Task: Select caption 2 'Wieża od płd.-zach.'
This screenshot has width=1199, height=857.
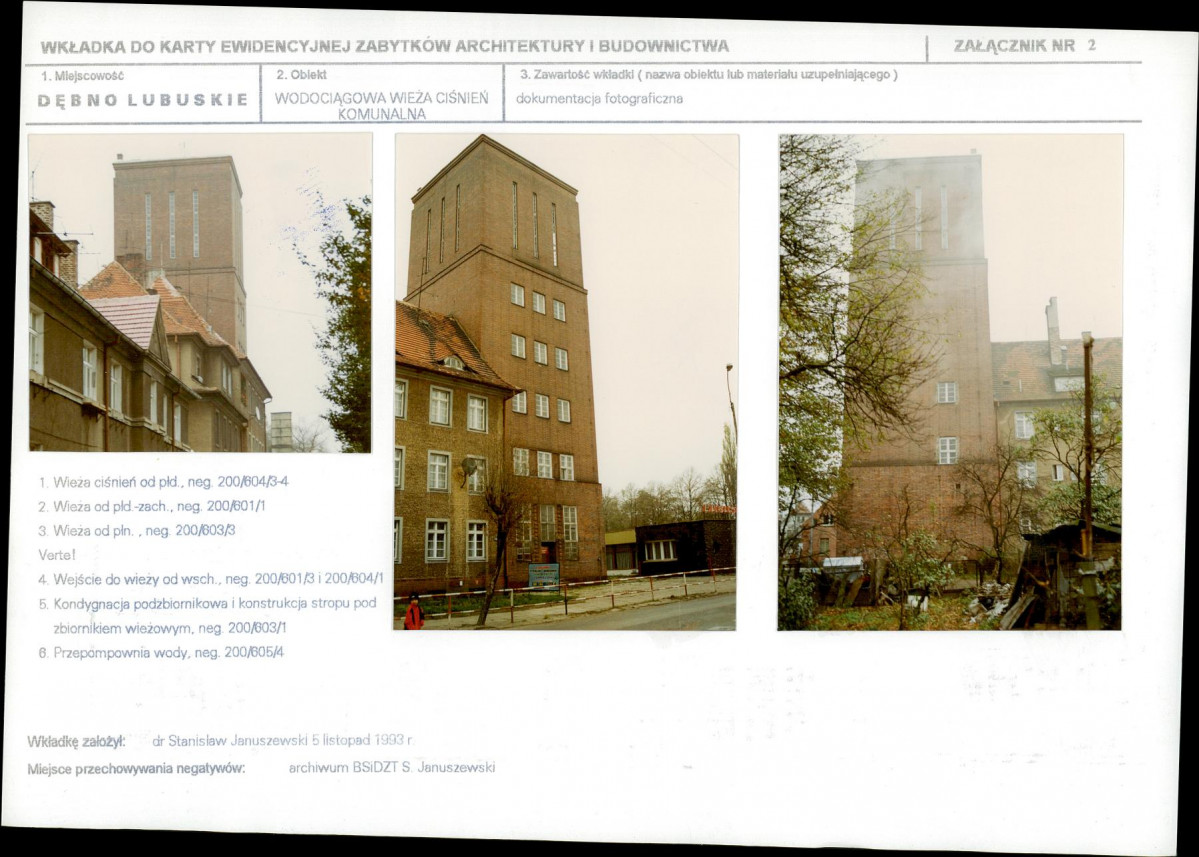Action: point(152,506)
